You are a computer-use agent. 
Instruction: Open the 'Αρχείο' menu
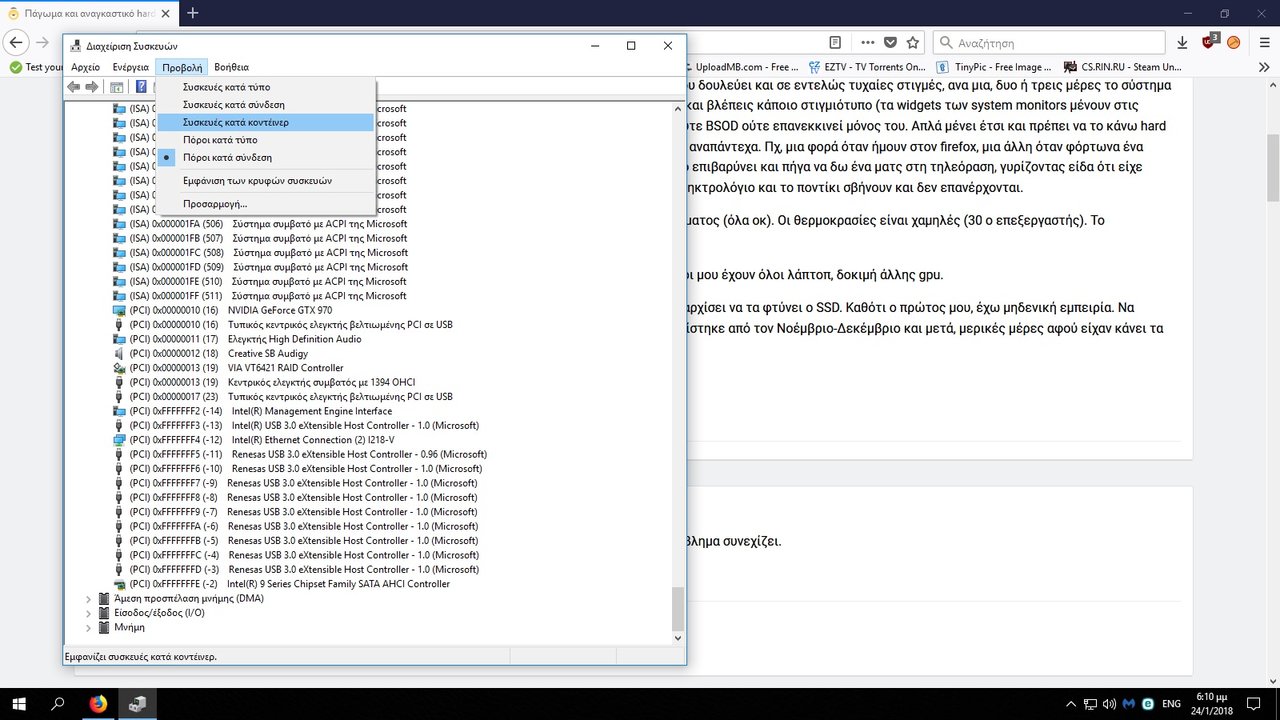pyautogui.click(x=86, y=67)
